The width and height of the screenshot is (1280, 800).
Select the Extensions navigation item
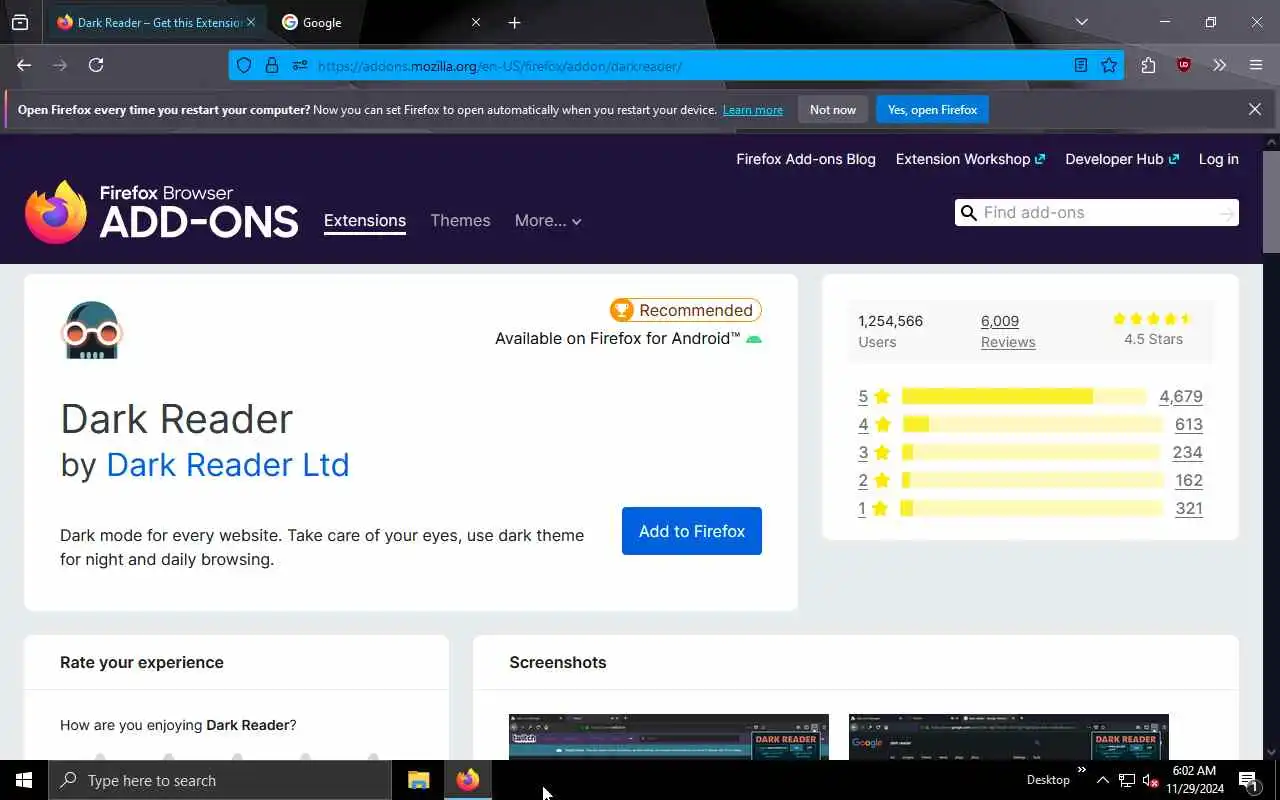365,221
